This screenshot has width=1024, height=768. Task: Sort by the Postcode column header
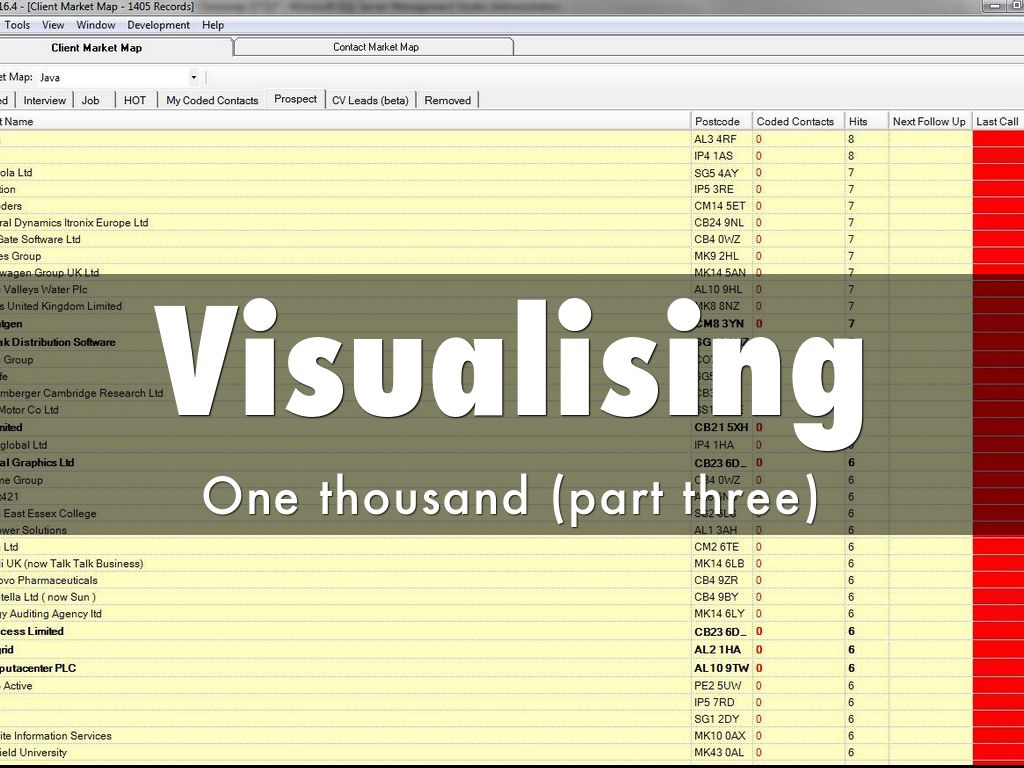(717, 122)
